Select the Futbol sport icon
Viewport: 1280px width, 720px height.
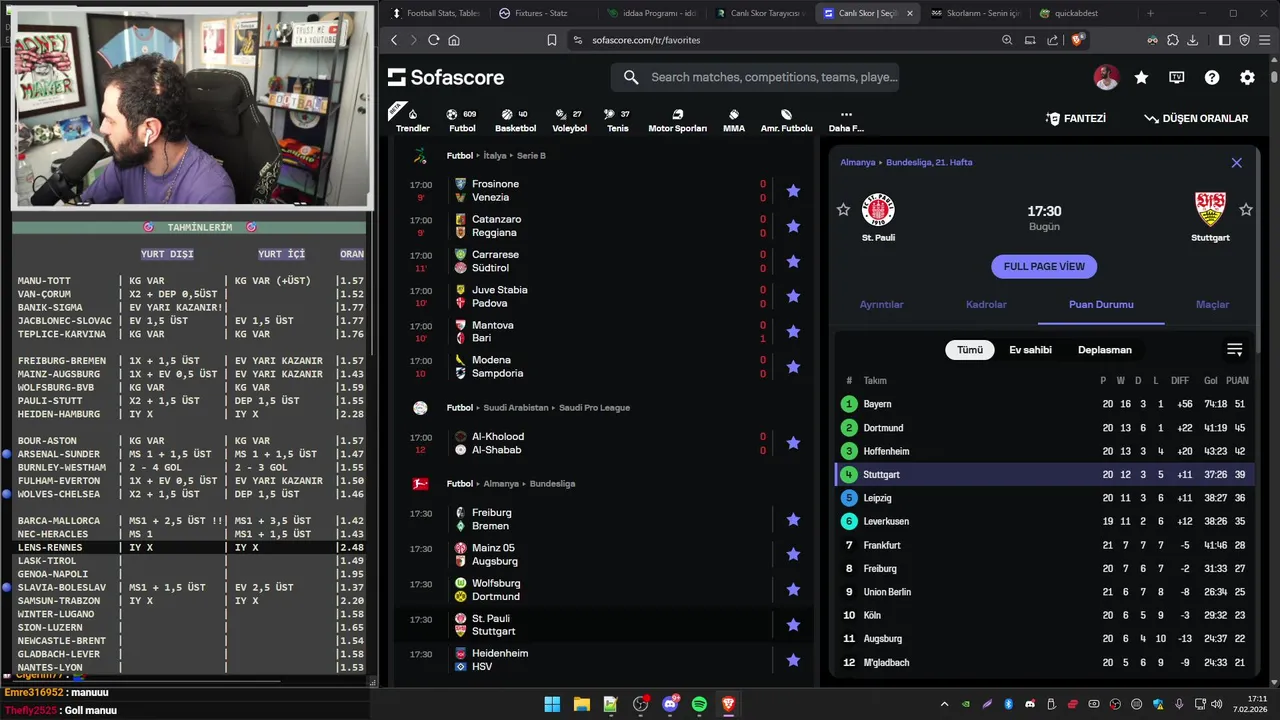coord(462,120)
